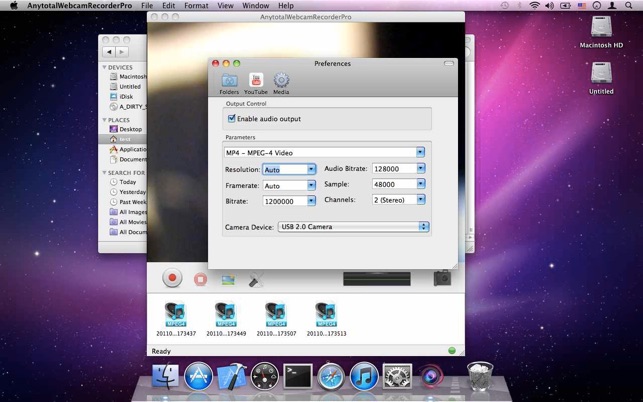Open the Camera Device dropdown
Image resolution: width=643 pixels, height=402 pixels.
(x=353, y=227)
